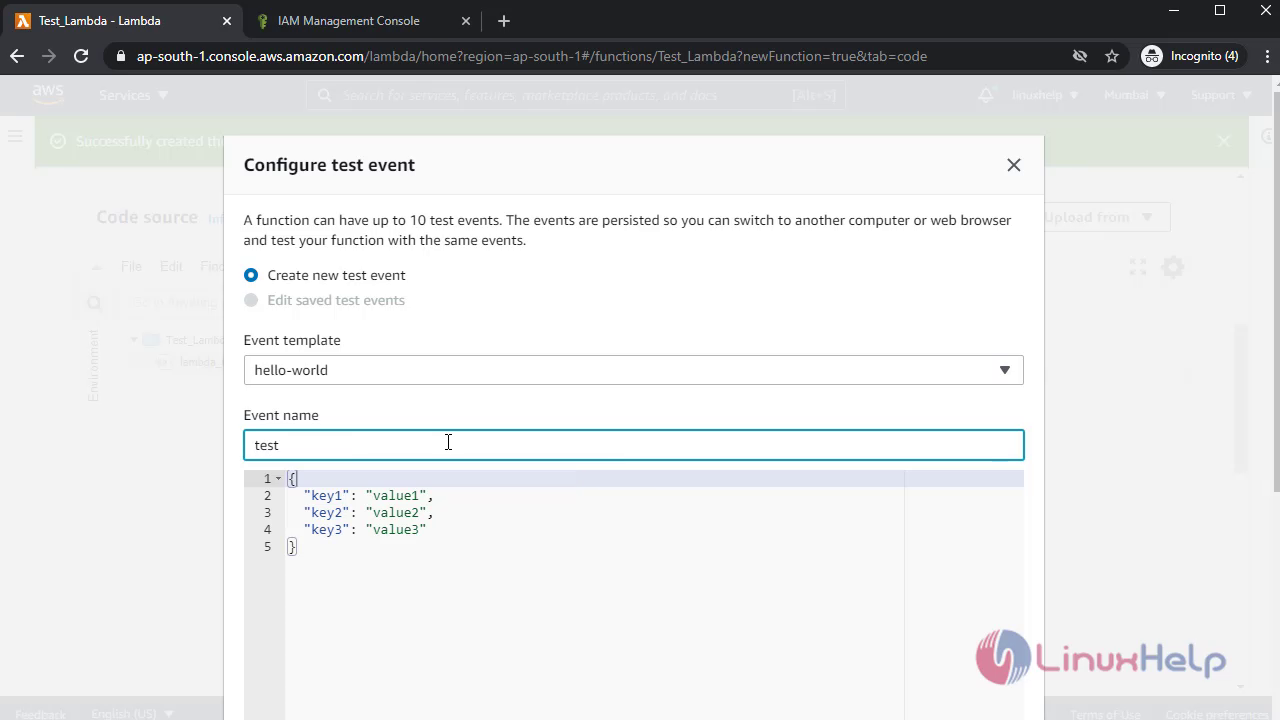This screenshot has width=1280, height=720.
Task: Open a new browser tab
Action: tap(504, 21)
